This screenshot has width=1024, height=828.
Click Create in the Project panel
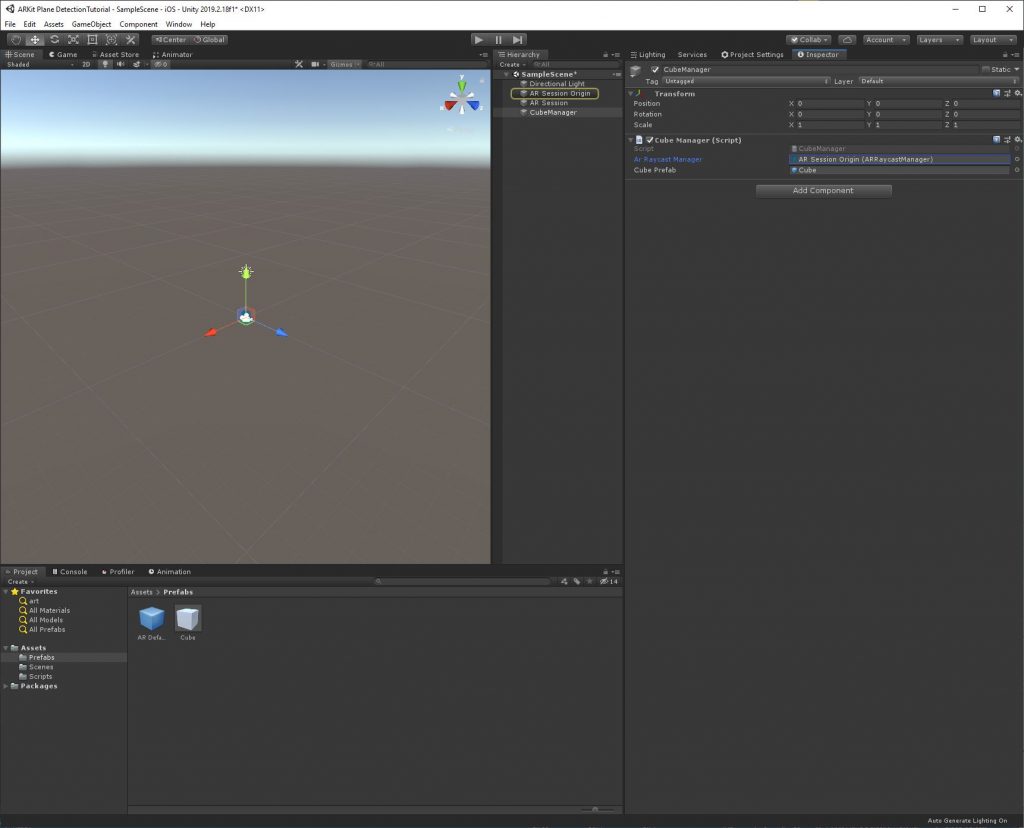[x=20, y=582]
